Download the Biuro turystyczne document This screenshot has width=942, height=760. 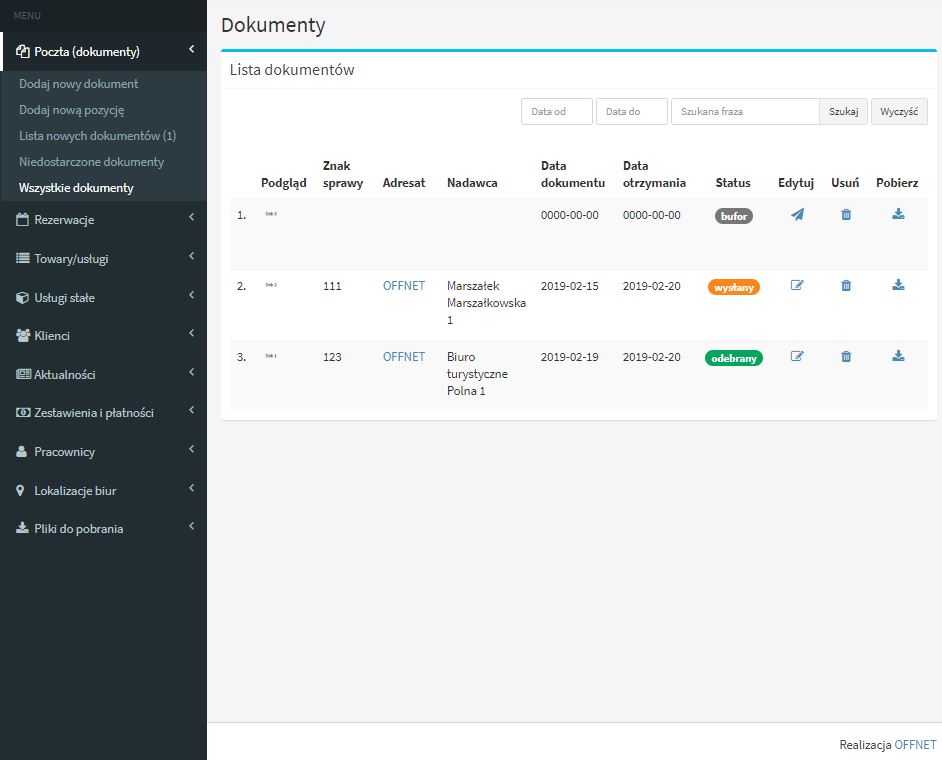[898, 356]
